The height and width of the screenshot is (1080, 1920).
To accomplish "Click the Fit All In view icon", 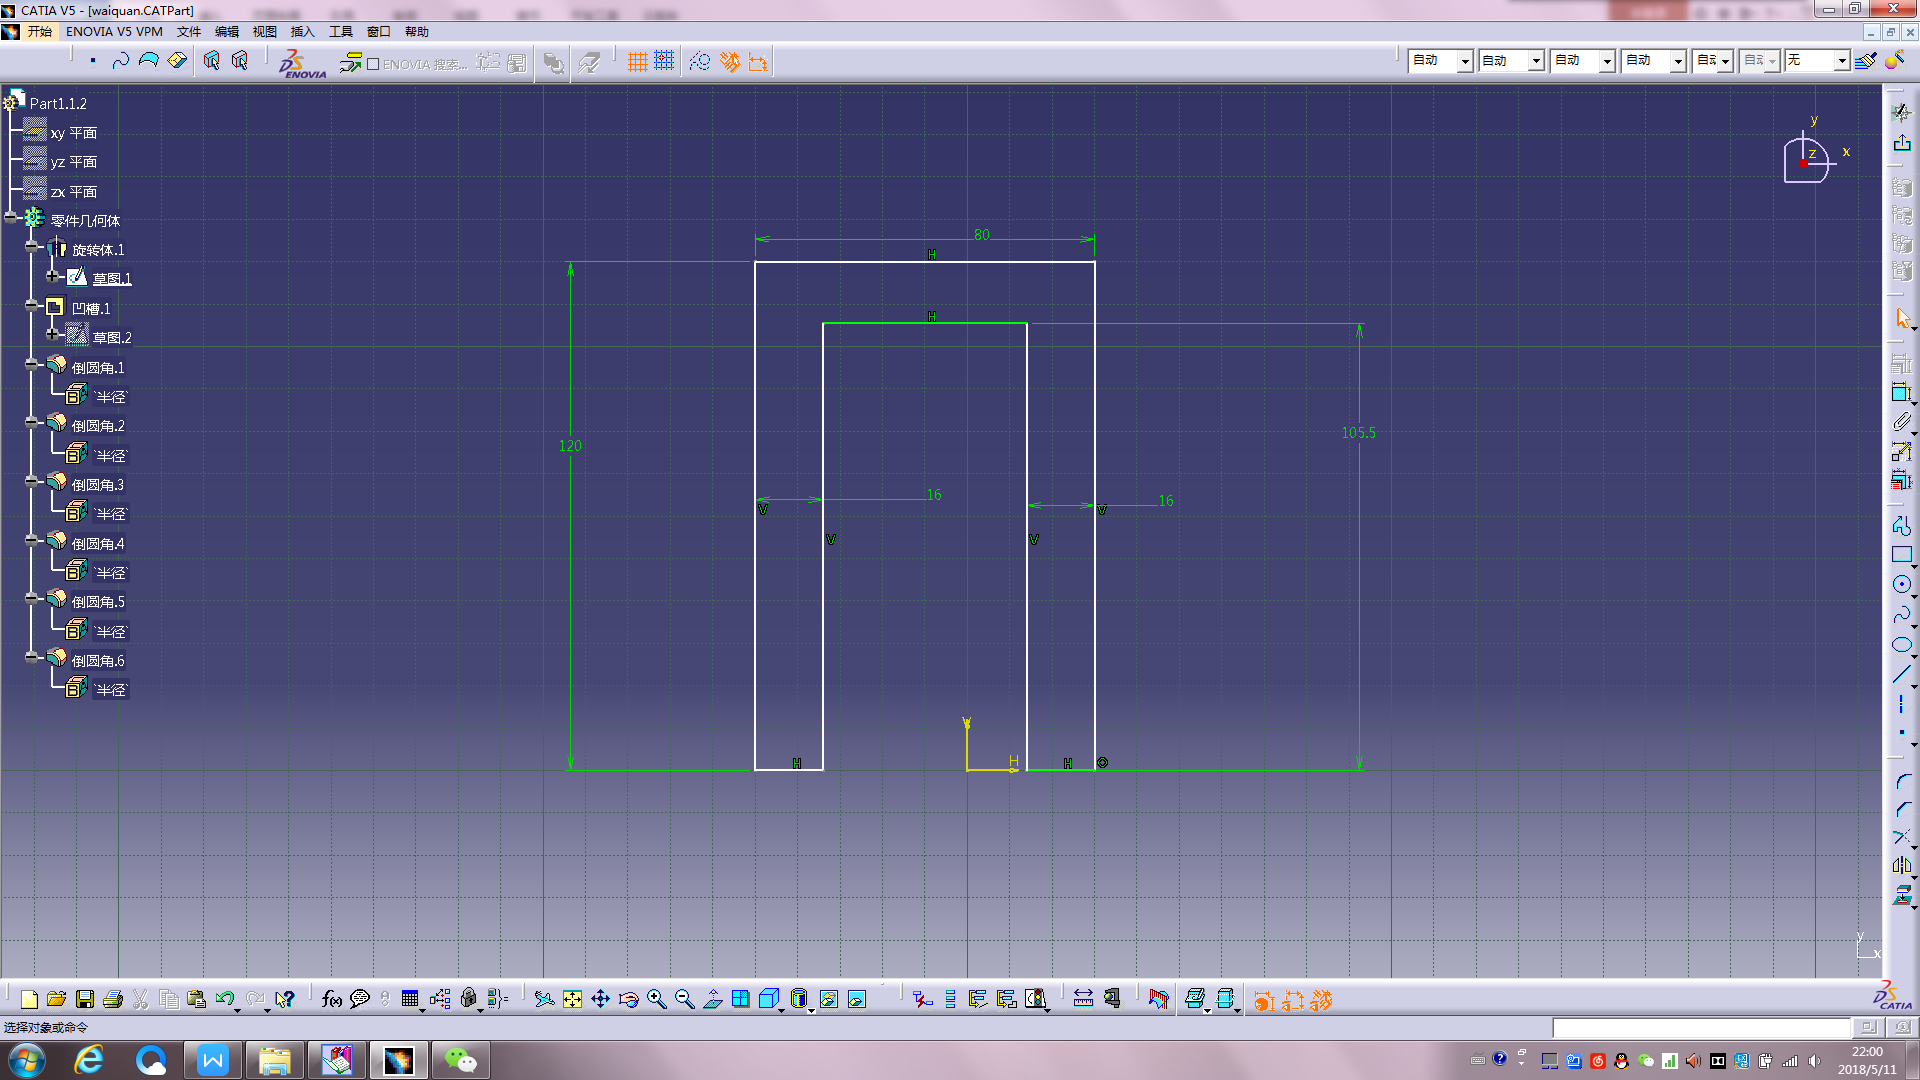I will 572,999.
